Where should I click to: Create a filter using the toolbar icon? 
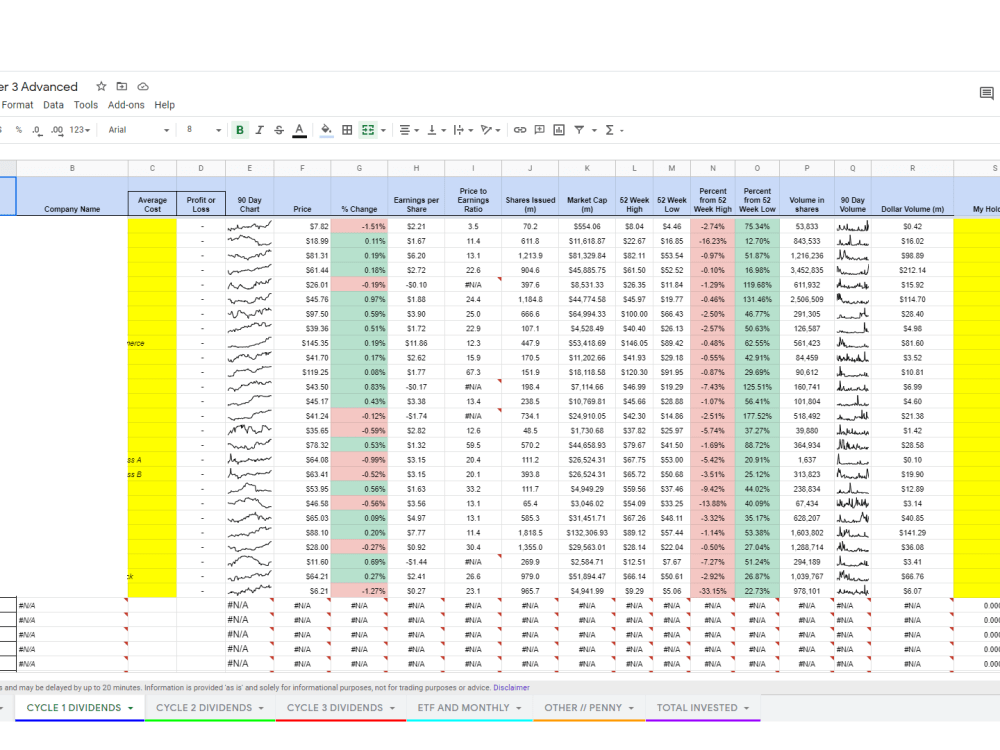(x=580, y=130)
